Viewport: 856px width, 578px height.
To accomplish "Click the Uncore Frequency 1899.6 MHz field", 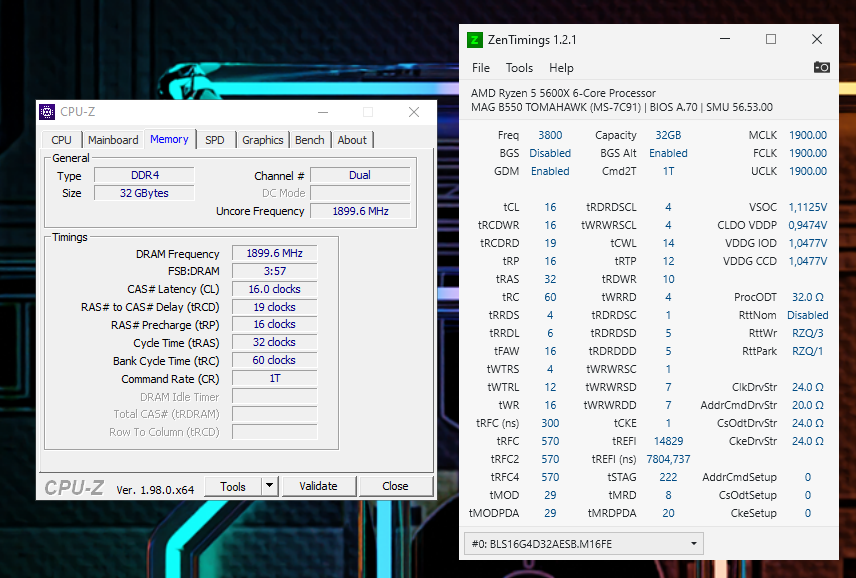I will coord(360,211).
